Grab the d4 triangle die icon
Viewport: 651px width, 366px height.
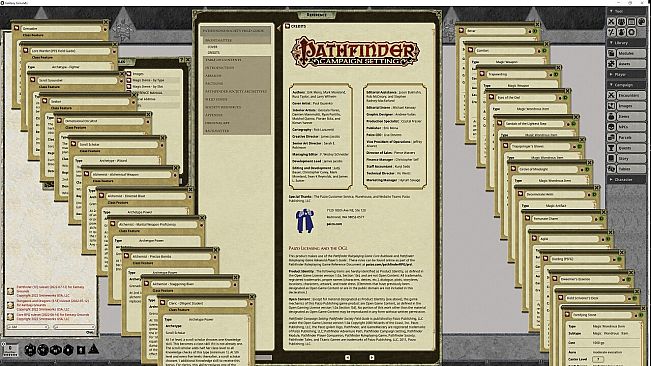click(94, 349)
